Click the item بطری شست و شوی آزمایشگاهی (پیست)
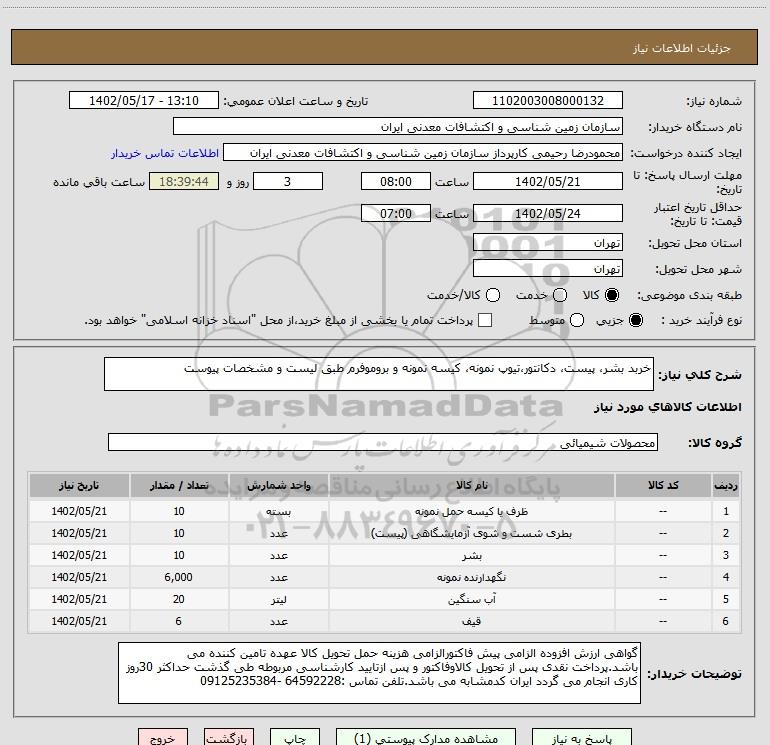 tap(471, 533)
